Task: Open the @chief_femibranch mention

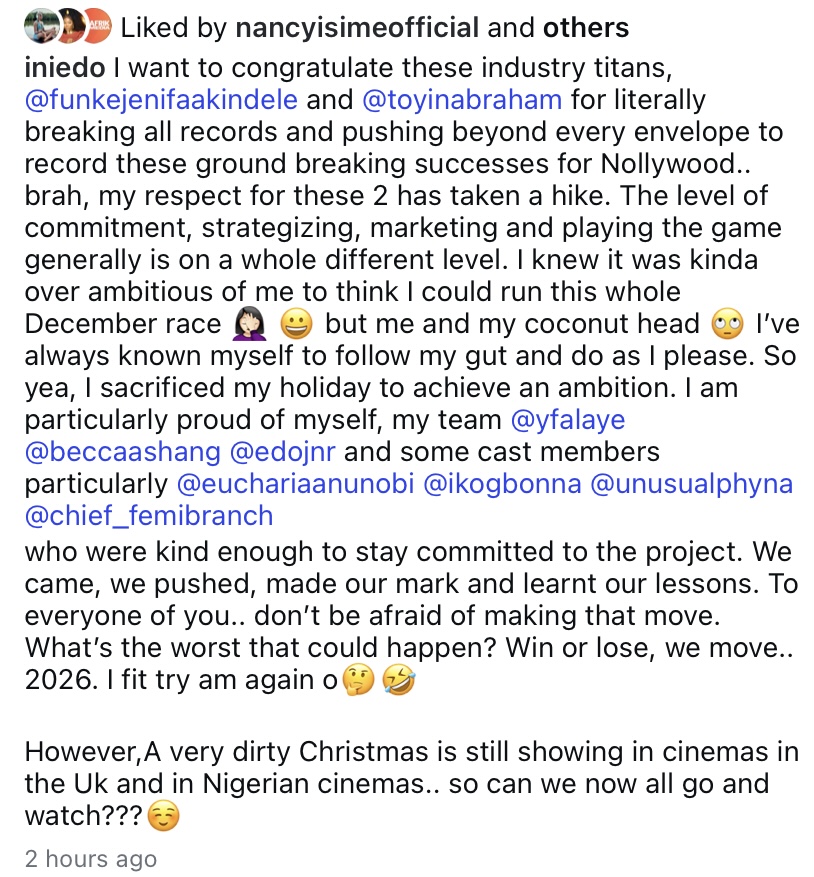Action: (149, 517)
